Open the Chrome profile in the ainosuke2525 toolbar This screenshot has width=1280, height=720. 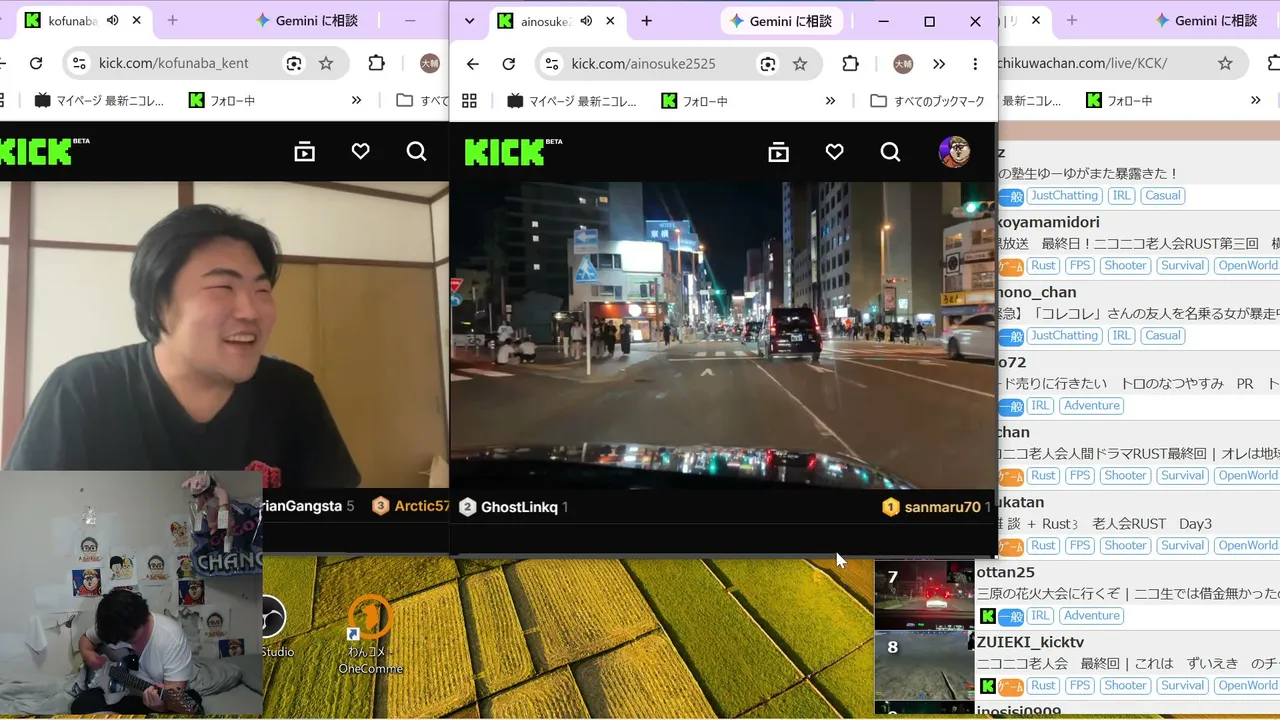click(x=903, y=64)
